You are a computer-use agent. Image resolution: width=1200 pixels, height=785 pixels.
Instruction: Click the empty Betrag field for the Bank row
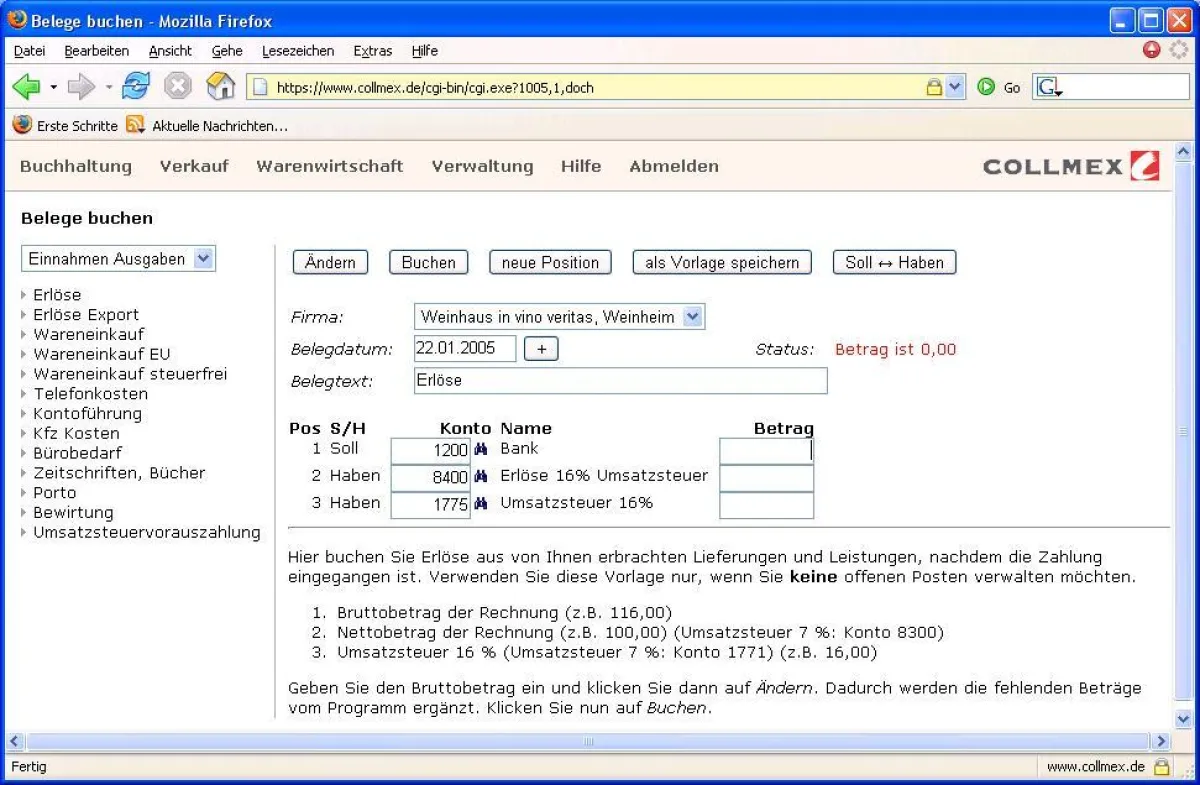[766, 450]
